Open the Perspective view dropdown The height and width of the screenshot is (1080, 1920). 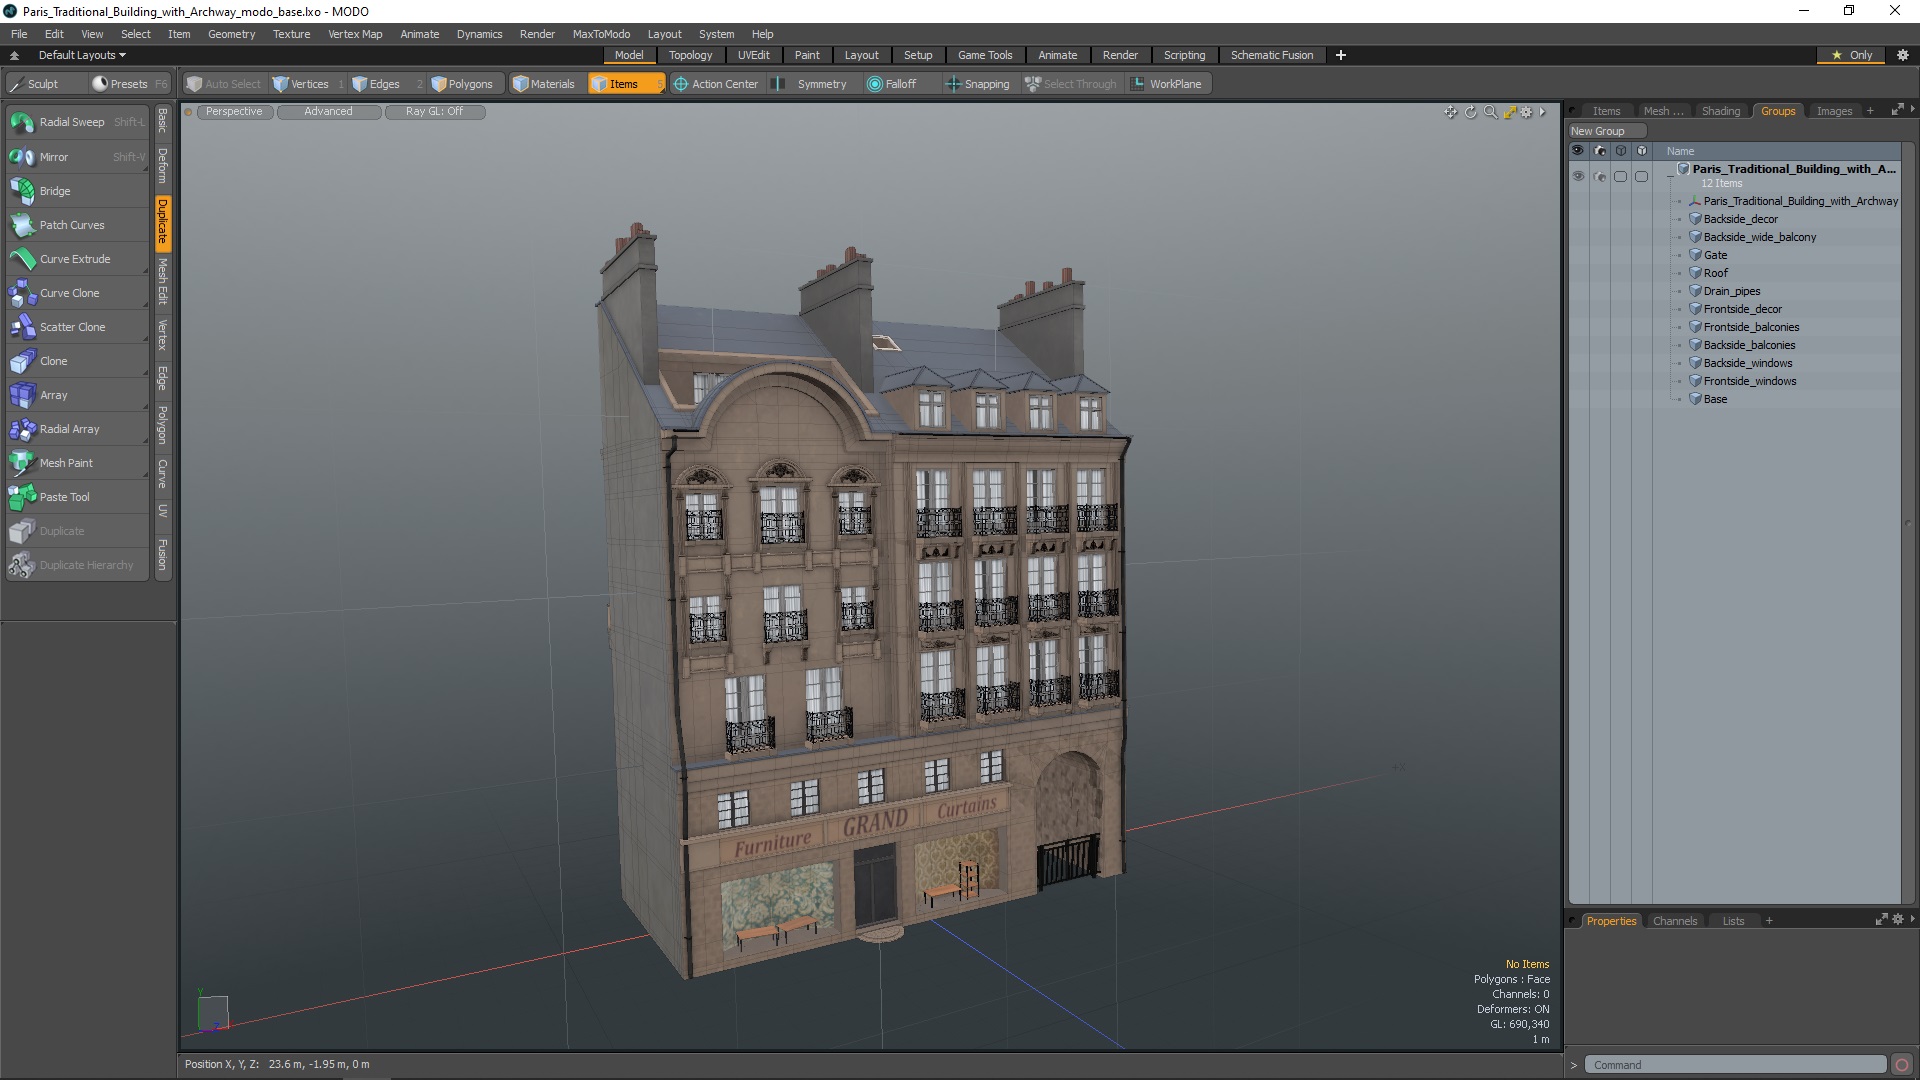pos(234,112)
